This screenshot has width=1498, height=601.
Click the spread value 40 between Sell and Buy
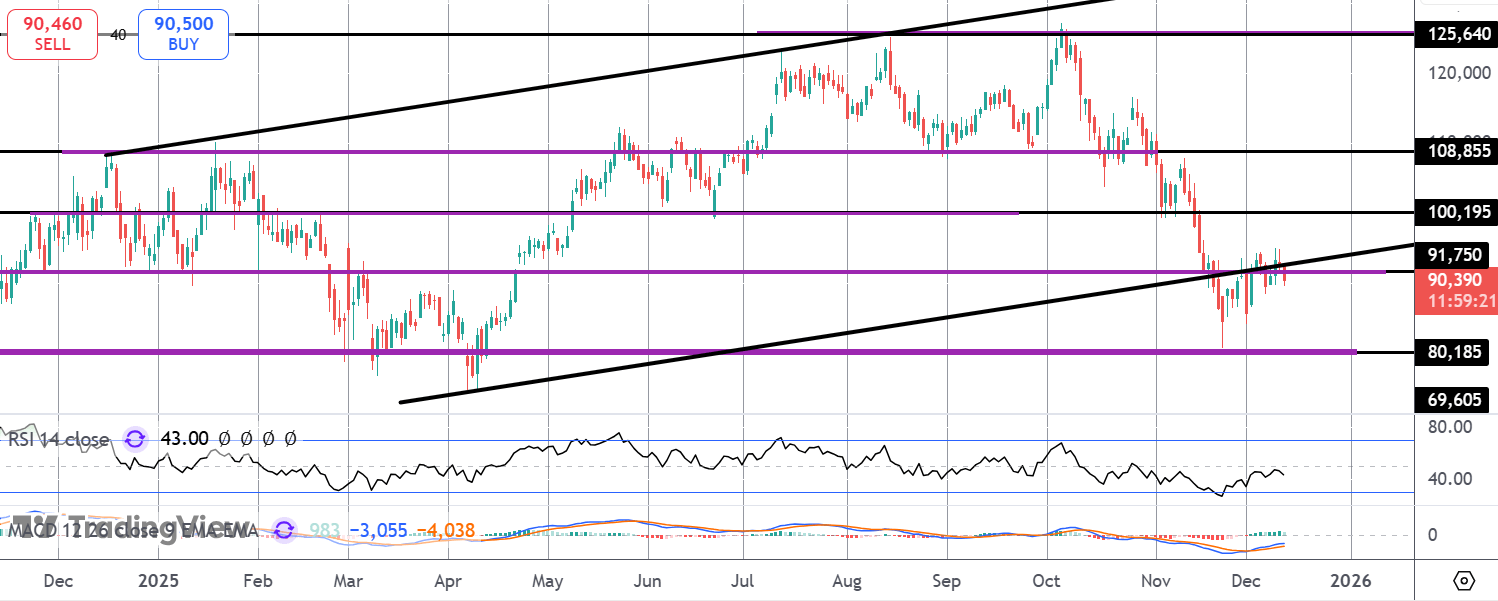(118, 34)
